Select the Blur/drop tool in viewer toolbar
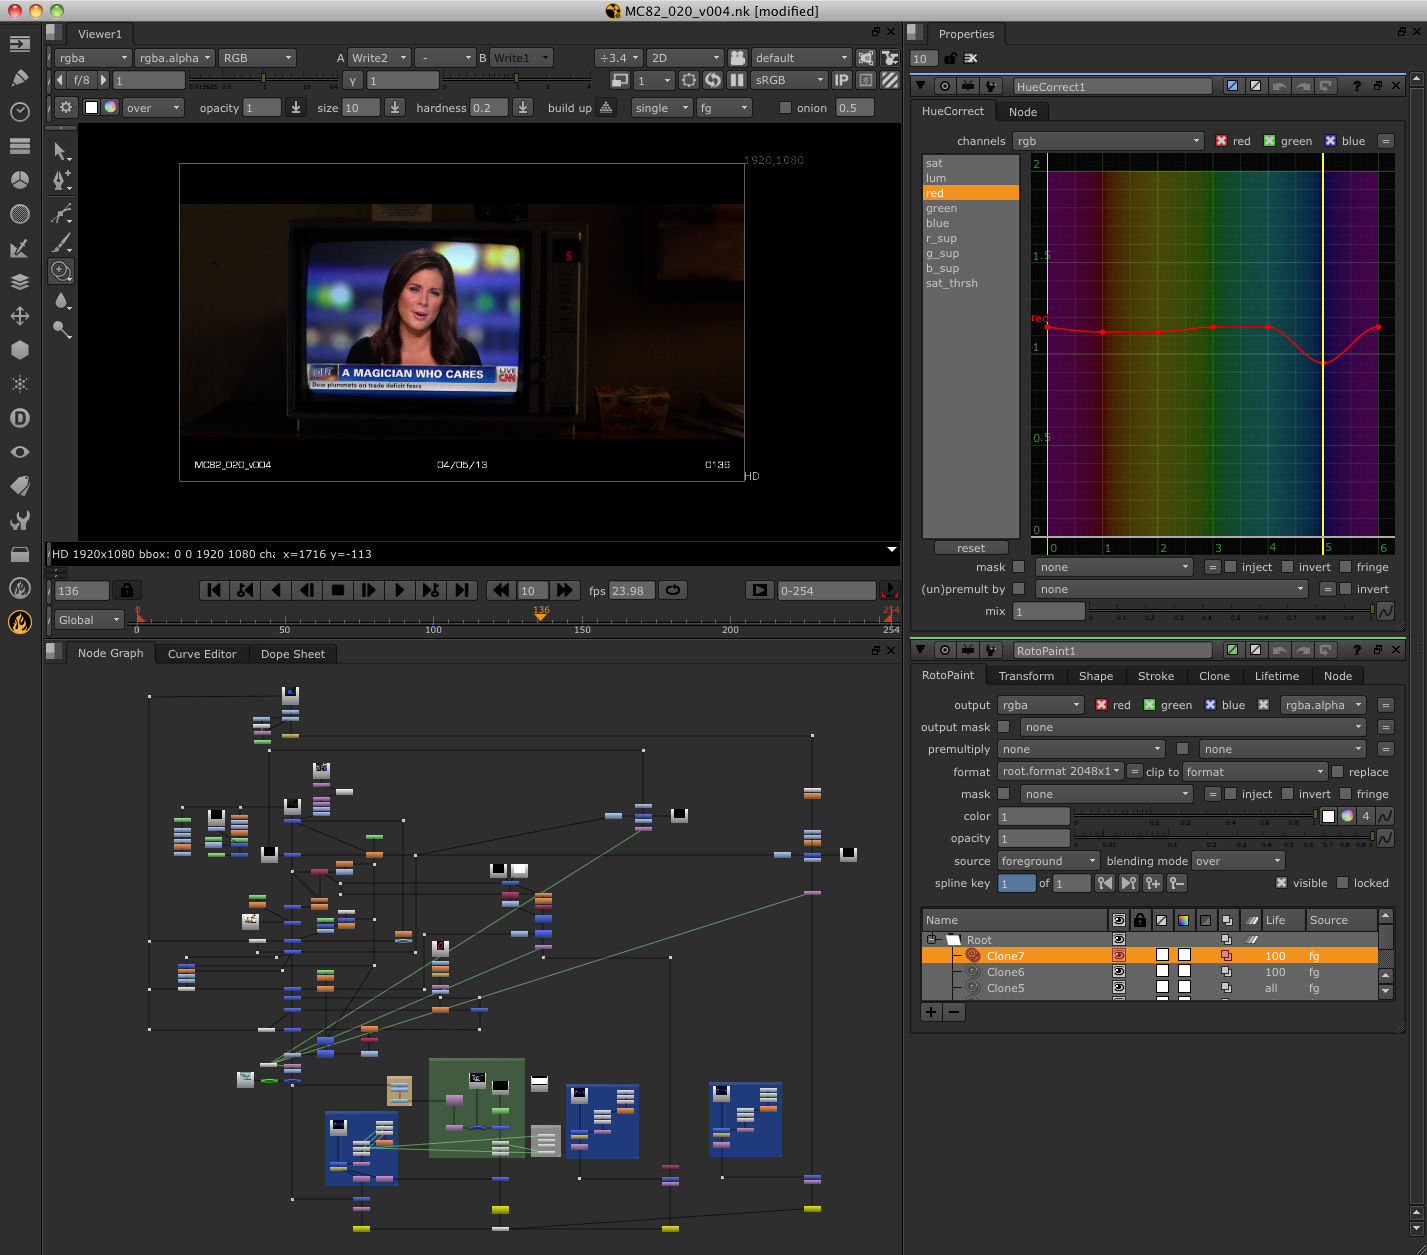1427x1255 pixels. tap(61, 300)
